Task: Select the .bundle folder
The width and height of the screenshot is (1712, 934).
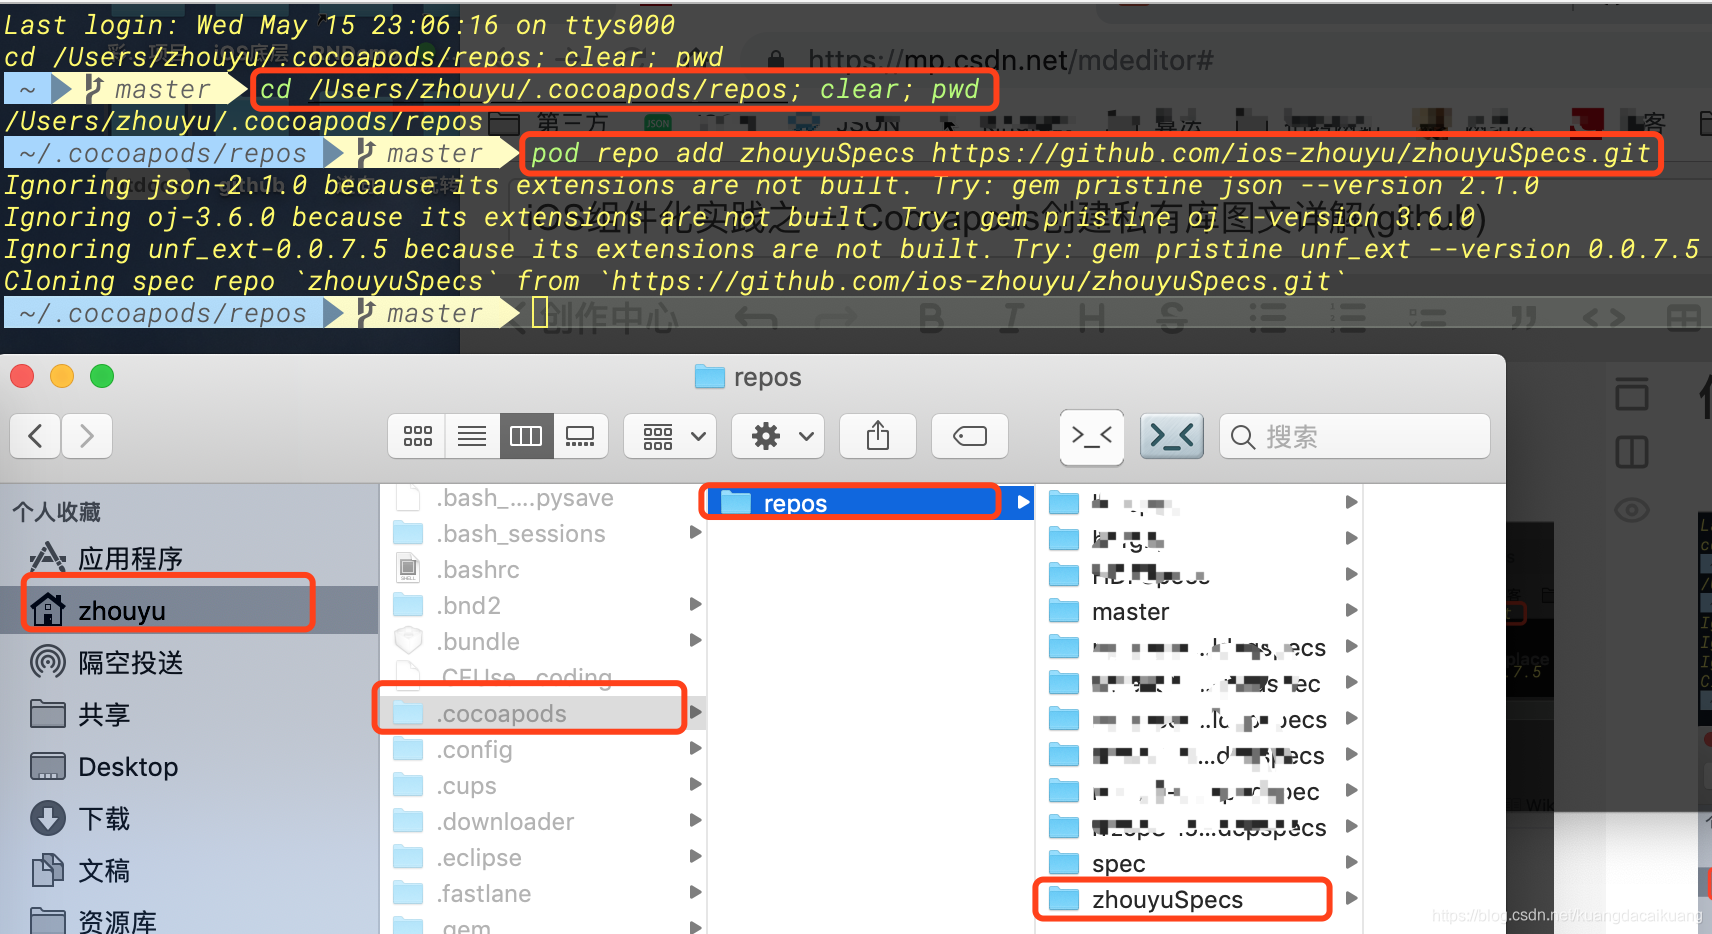Action: (543, 642)
